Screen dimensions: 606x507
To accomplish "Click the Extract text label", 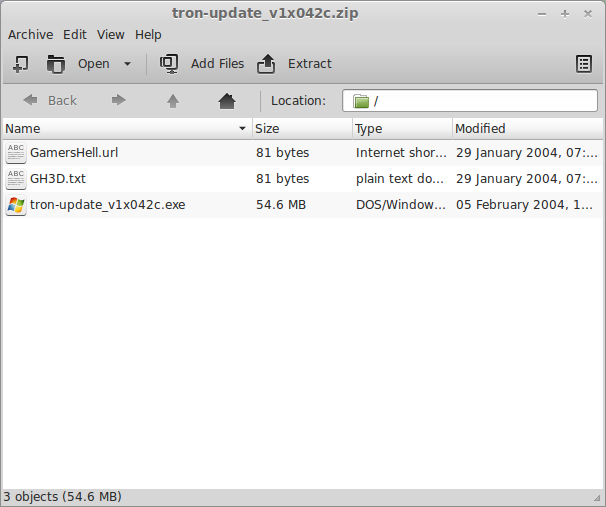I will (x=310, y=64).
